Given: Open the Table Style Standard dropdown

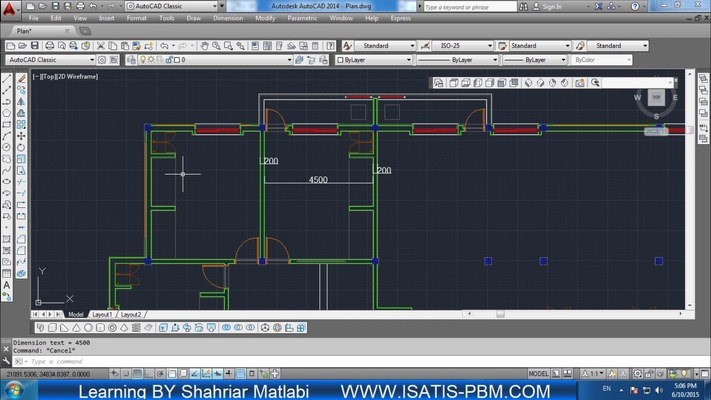Looking at the screenshot, I should point(540,46).
